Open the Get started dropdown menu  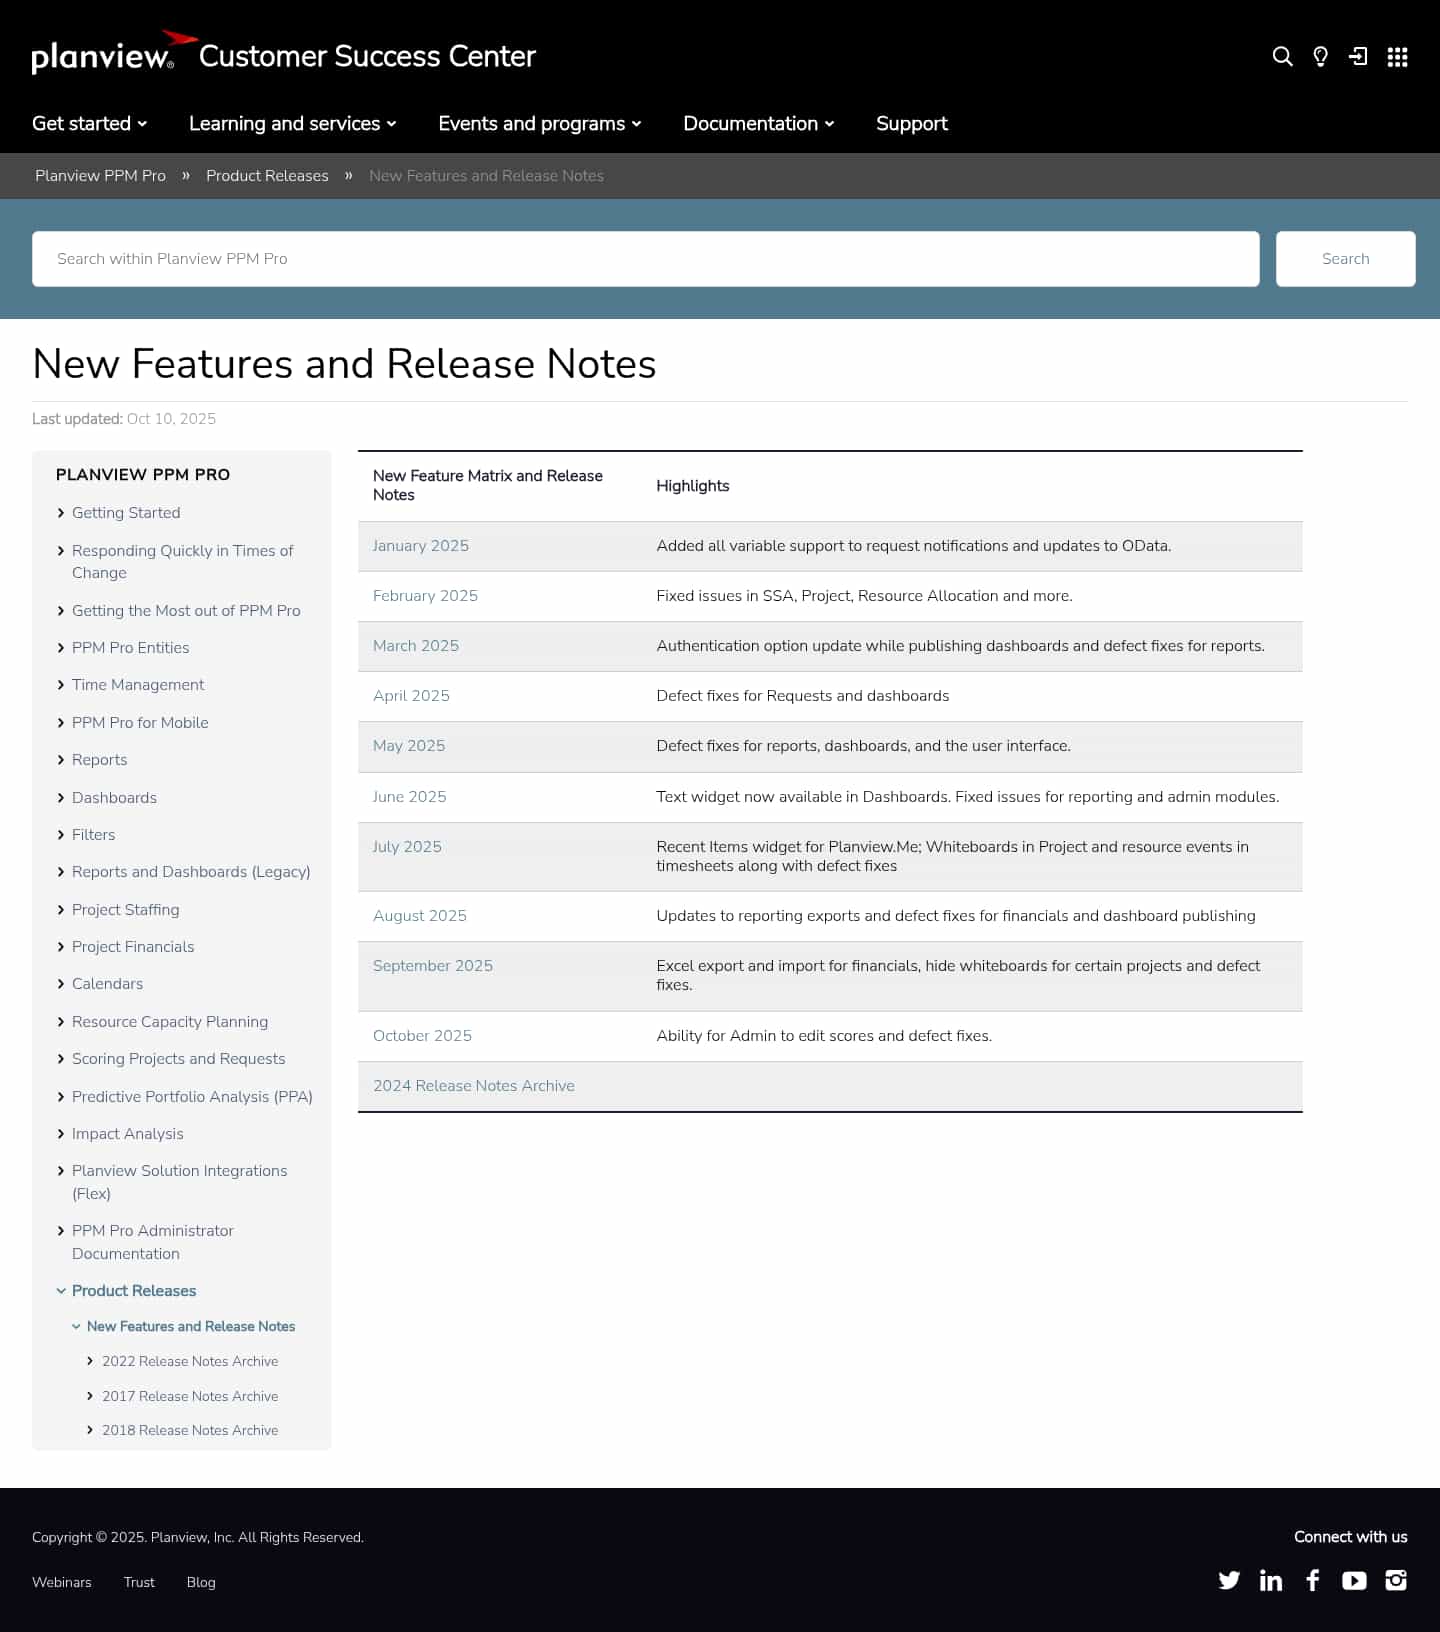(90, 123)
